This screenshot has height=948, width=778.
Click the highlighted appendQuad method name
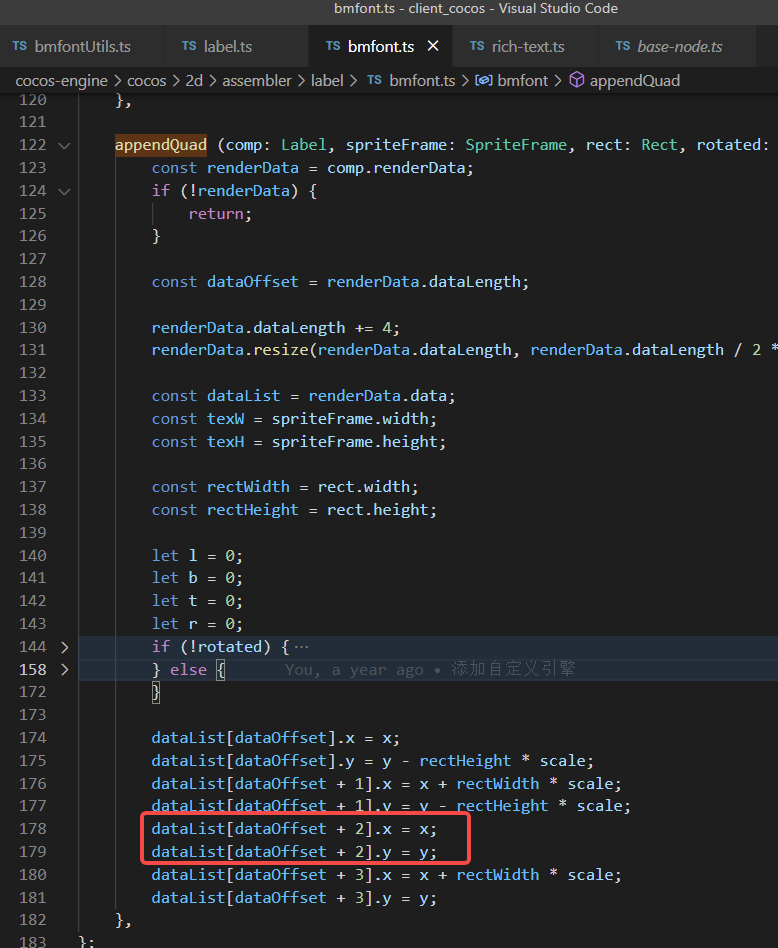tap(161, 145)
